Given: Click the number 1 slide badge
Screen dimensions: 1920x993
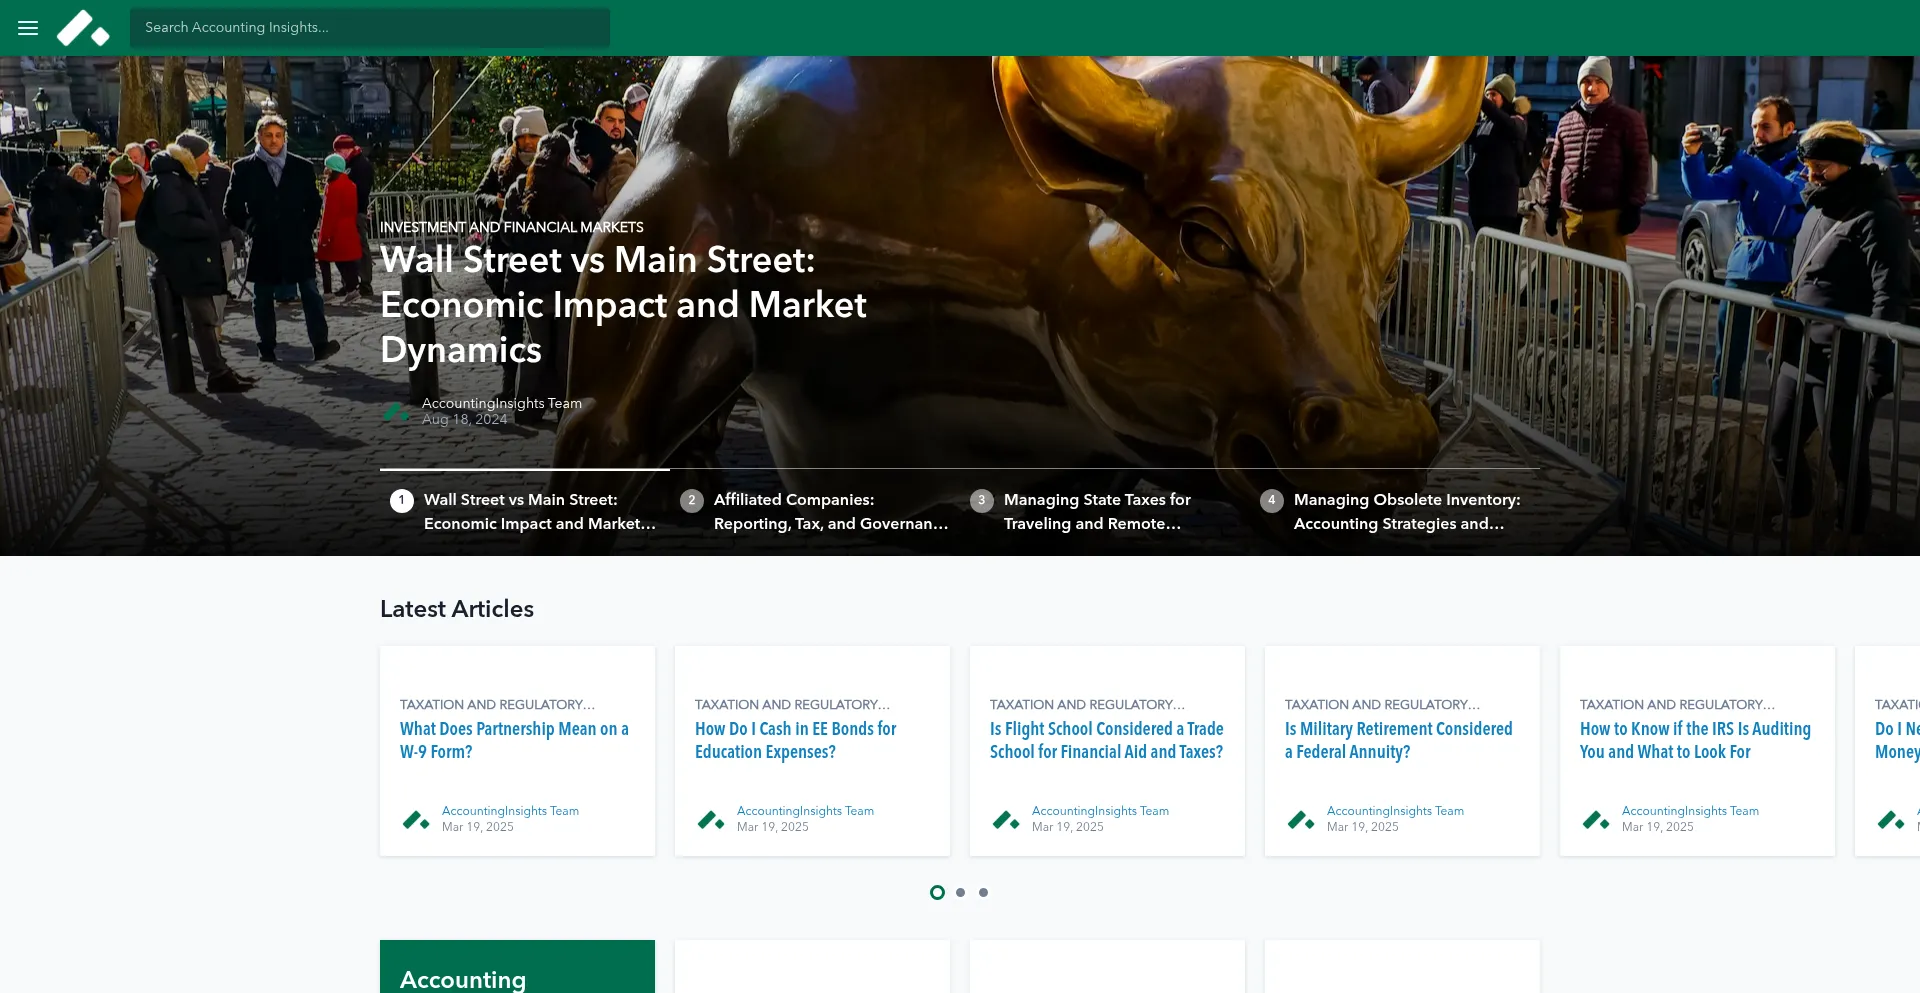Looking at the screenshot, I should point(402,500).
